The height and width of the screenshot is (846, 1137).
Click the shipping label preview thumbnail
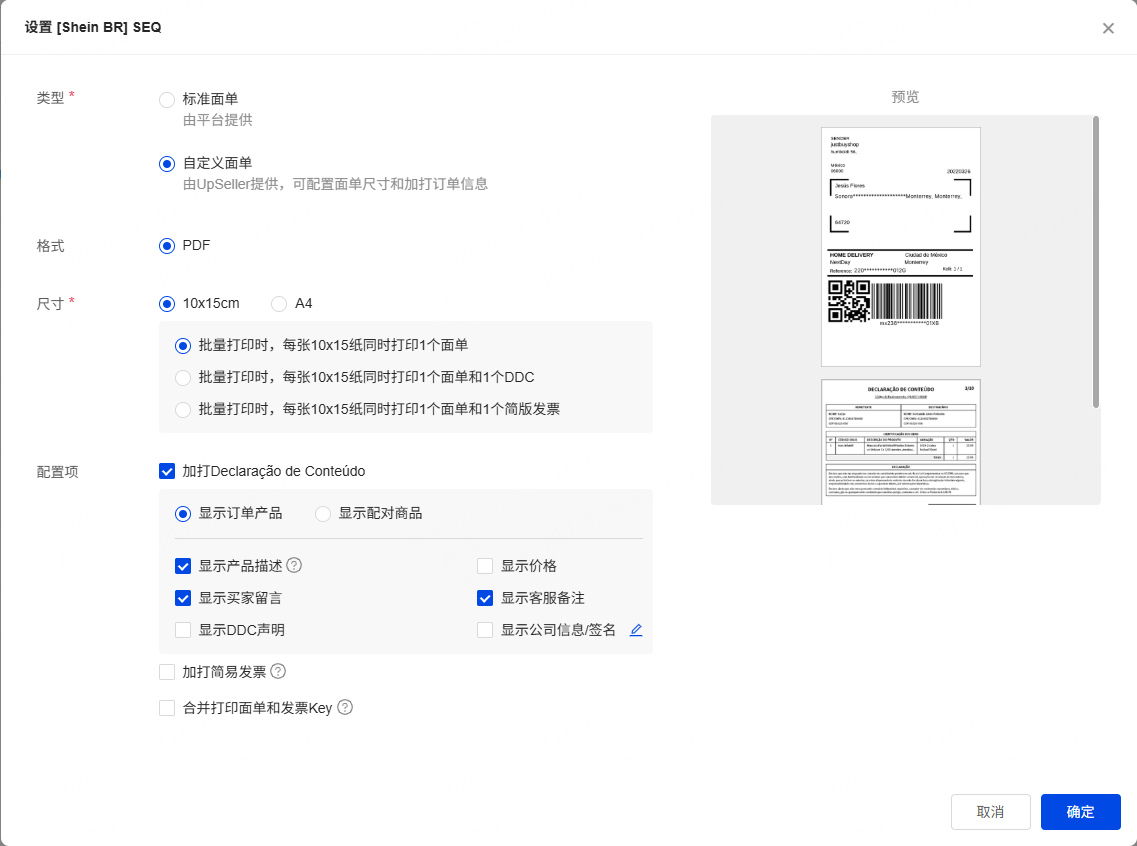[x=900, y=246]
